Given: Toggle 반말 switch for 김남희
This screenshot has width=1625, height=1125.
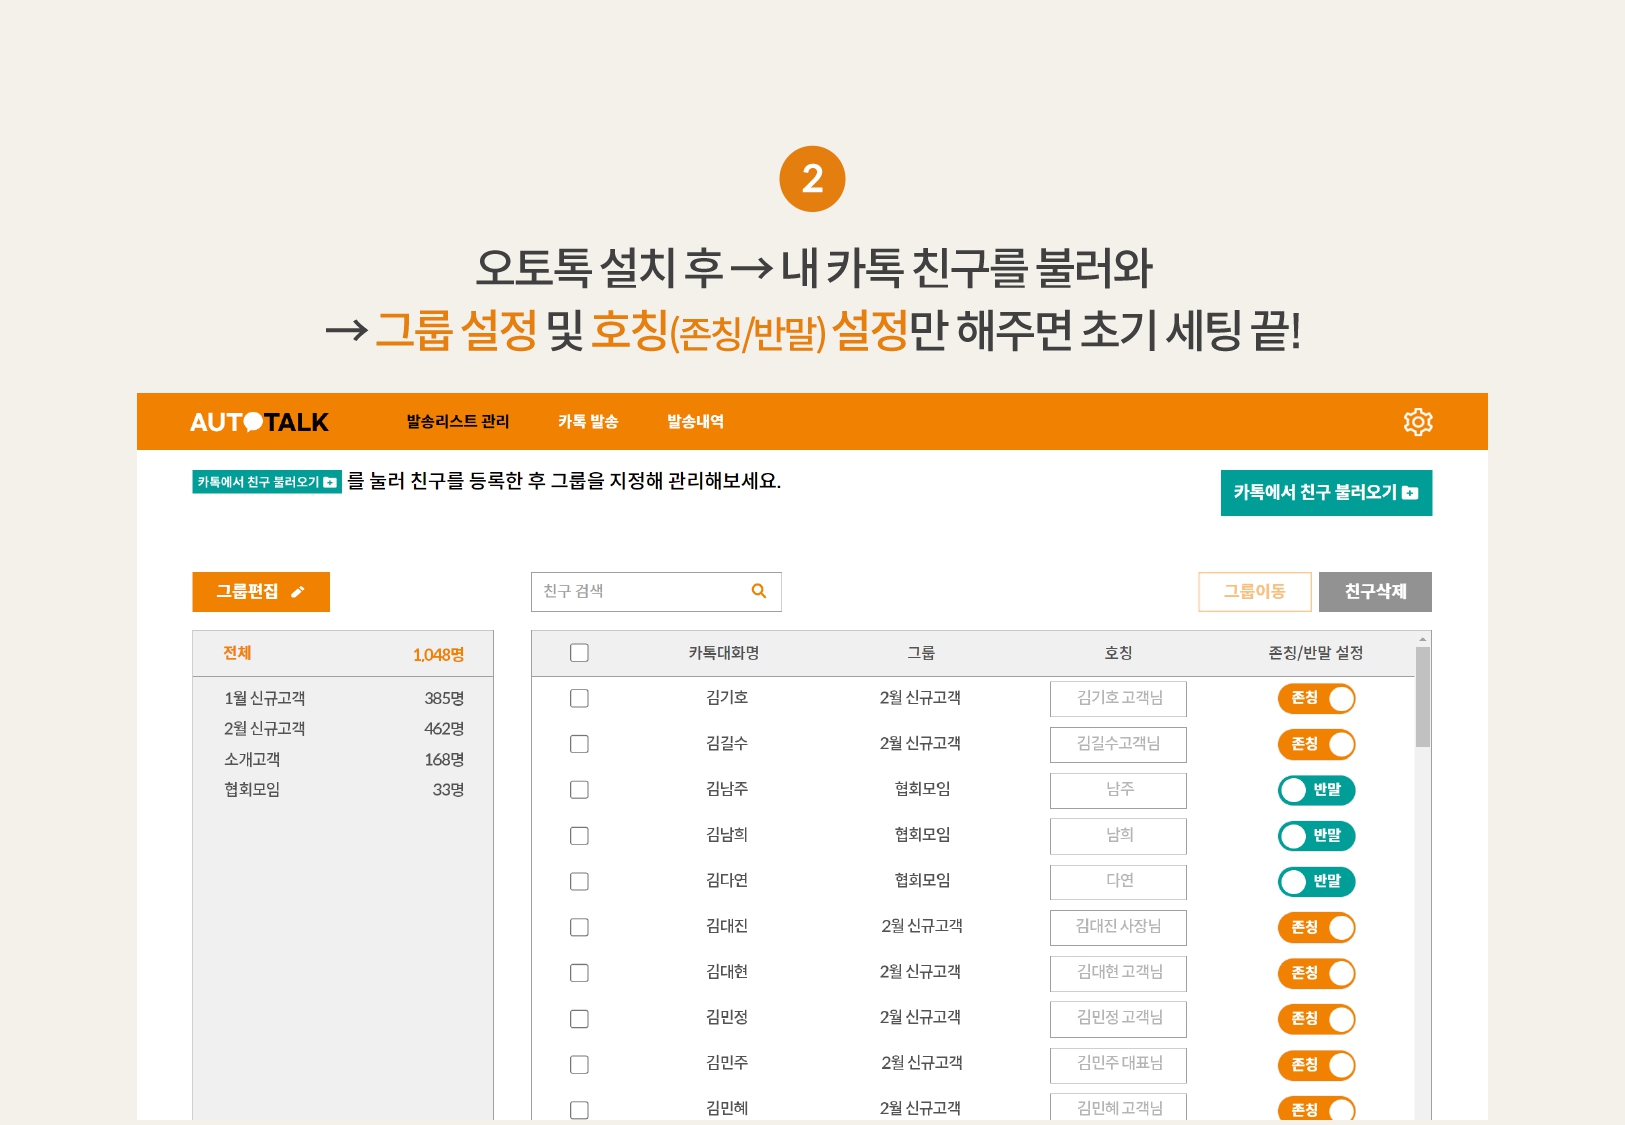Looking at the screenshot, I should click(1316, 836).
